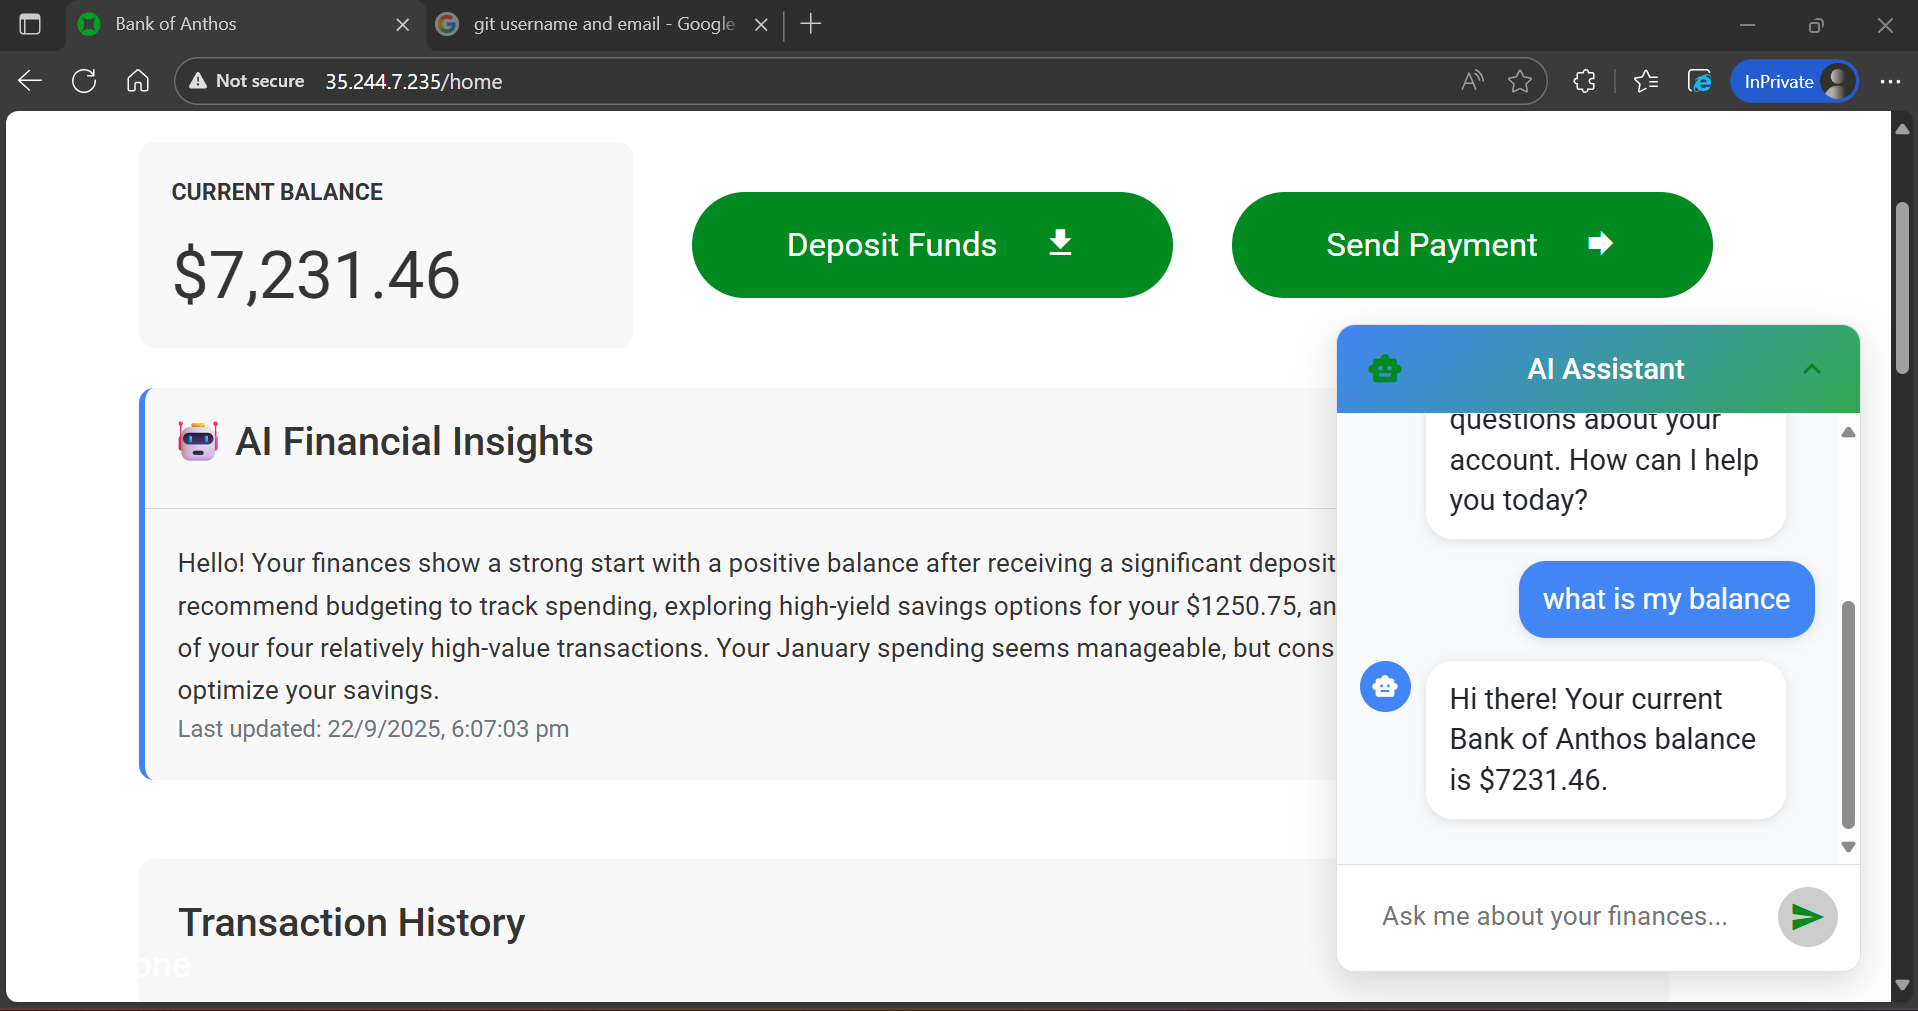Click the robot avatar next to balance reply
This screenshot has height=1011, width=1918.
(x=1385, y=686)
